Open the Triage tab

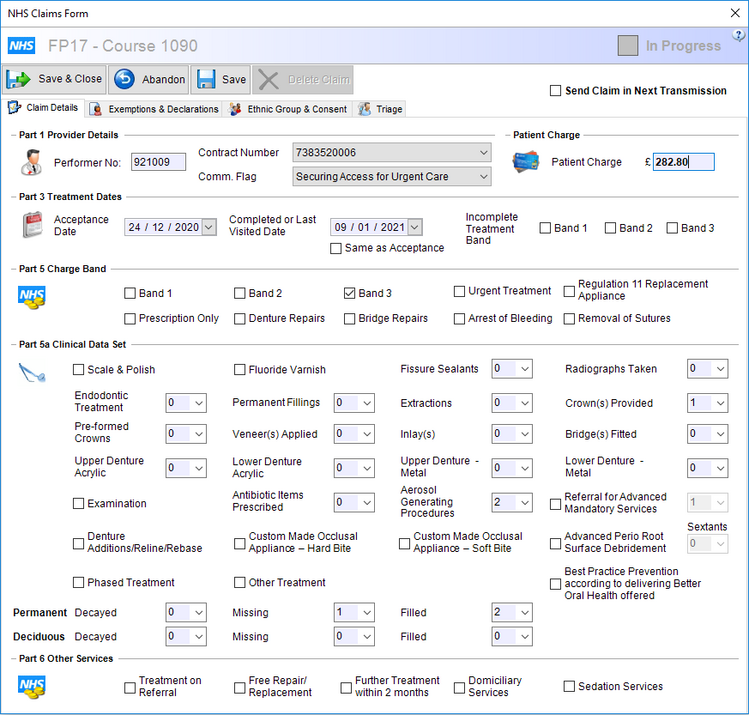[380, 109]
